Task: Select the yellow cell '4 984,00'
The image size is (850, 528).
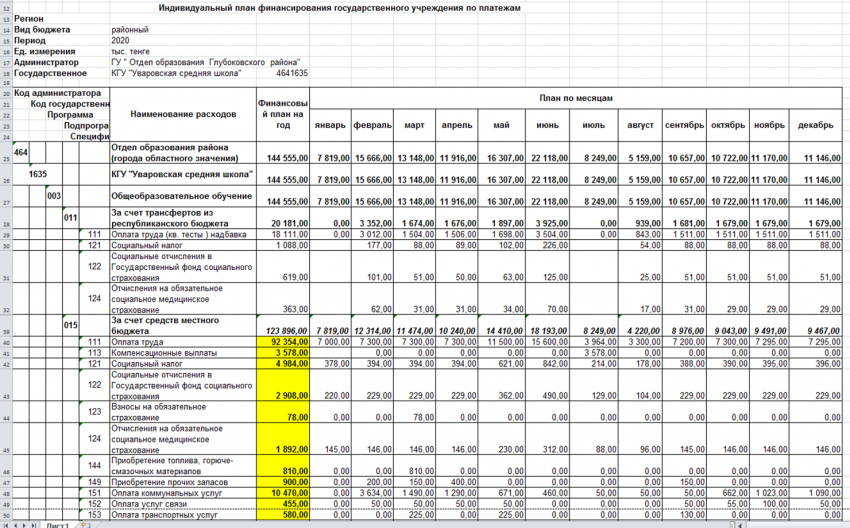Action: point(282,364)
